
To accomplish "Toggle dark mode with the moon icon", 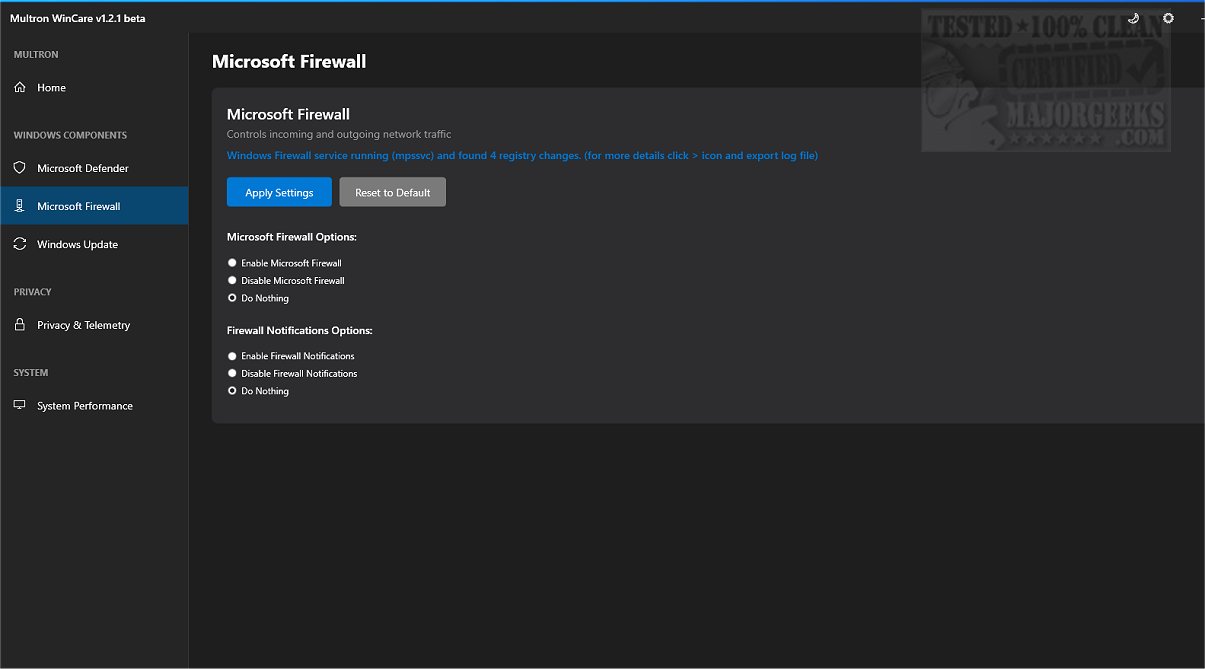I will point(1133,18).
